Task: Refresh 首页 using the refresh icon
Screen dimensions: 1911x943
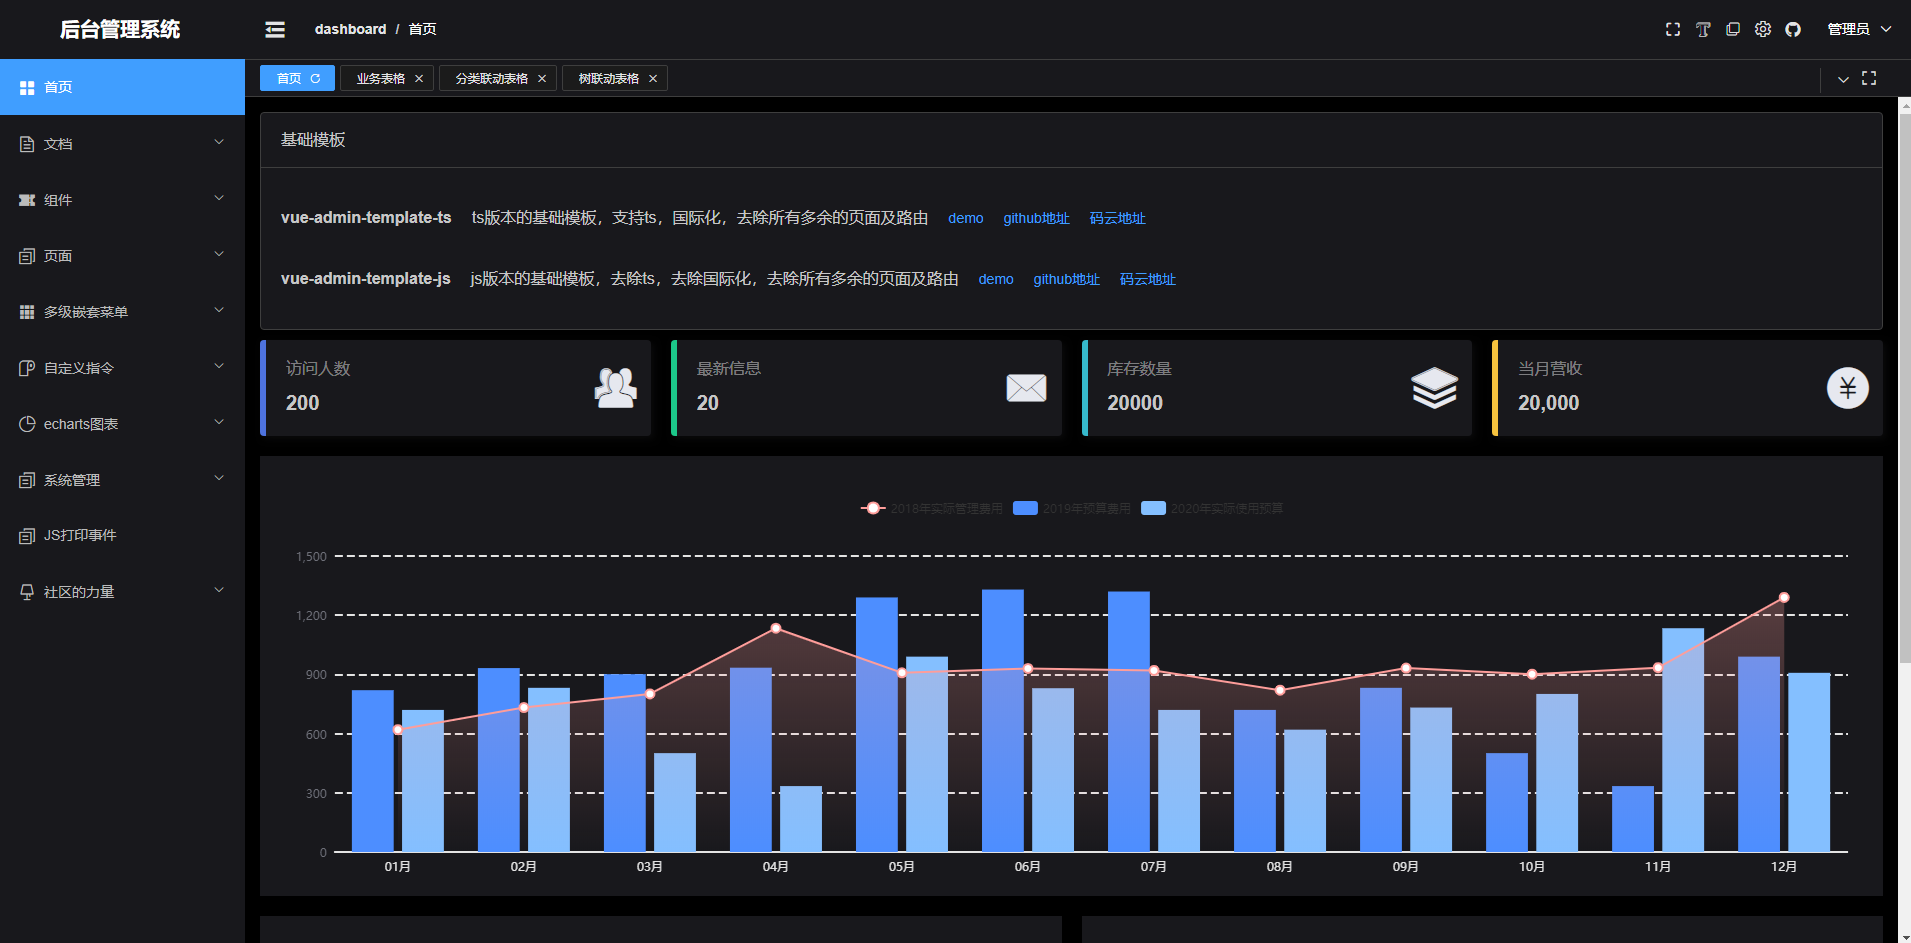Action: 315,77
